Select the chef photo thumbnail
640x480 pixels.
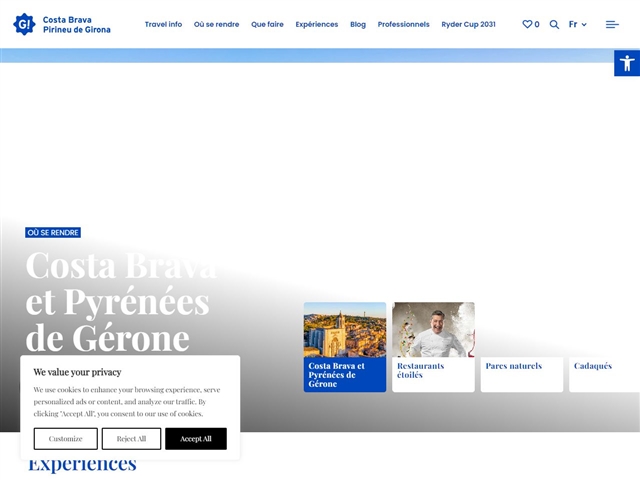pos(433,330)
